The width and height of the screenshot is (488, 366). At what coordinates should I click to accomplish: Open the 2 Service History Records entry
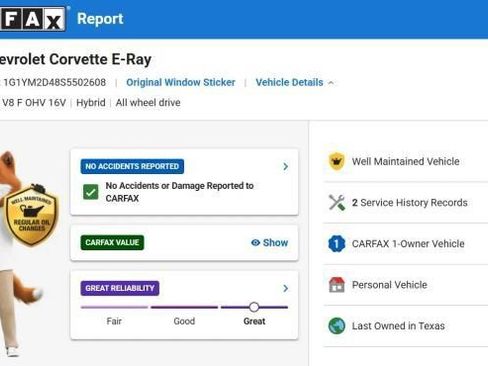pos(410,202)
